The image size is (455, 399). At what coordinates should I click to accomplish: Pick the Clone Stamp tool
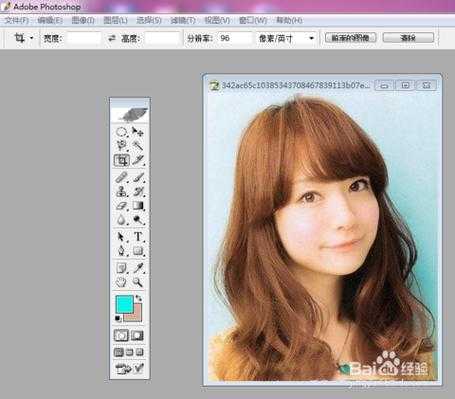(x=121, y=191)
